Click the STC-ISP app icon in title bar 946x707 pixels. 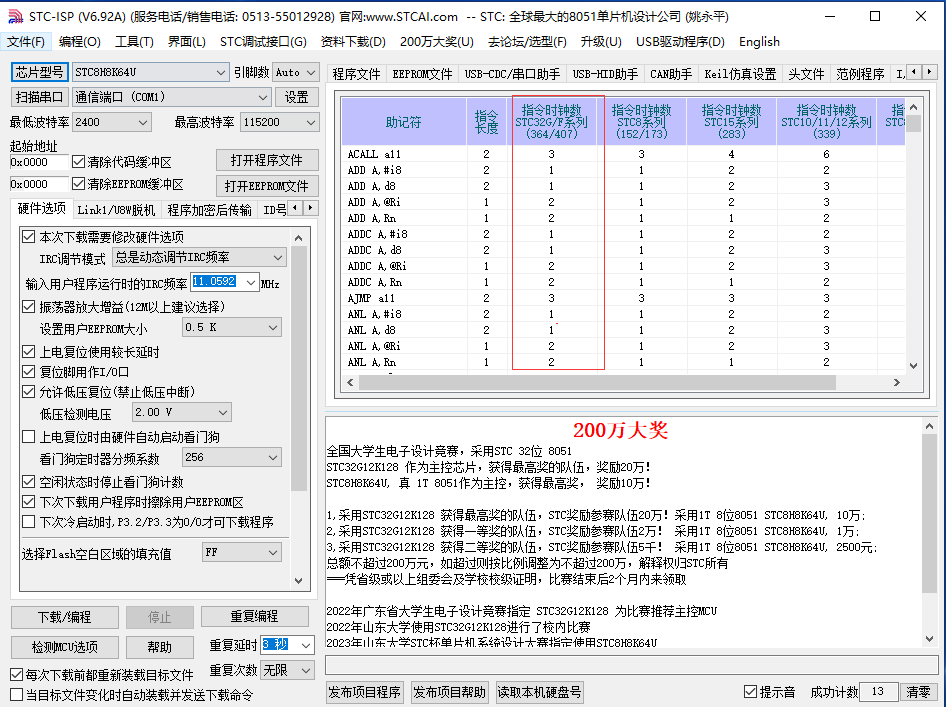pyautogui.click(x=14, y=16)
